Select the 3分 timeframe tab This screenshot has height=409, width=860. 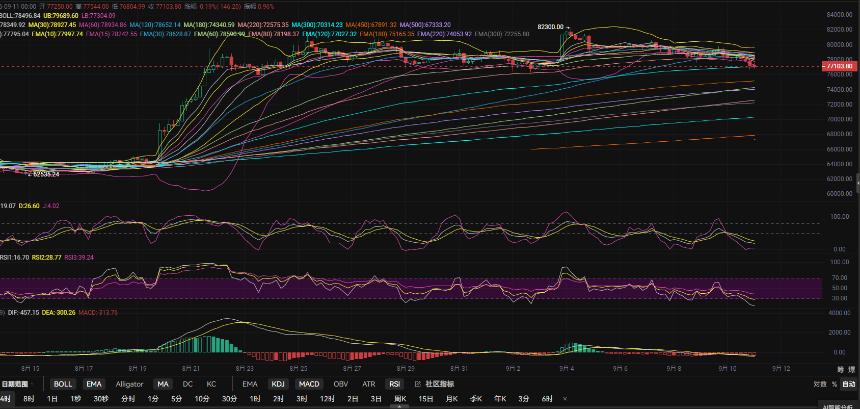(x=524, y=399)
